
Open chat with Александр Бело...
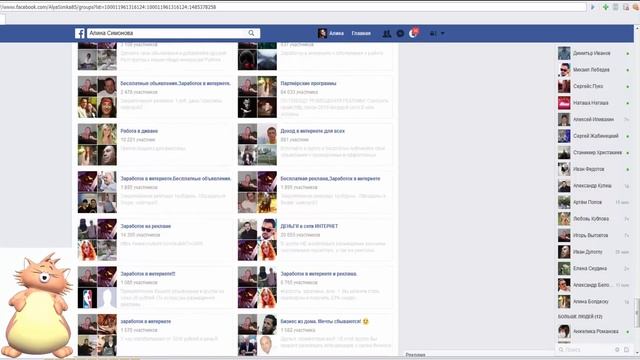point(594,285)
